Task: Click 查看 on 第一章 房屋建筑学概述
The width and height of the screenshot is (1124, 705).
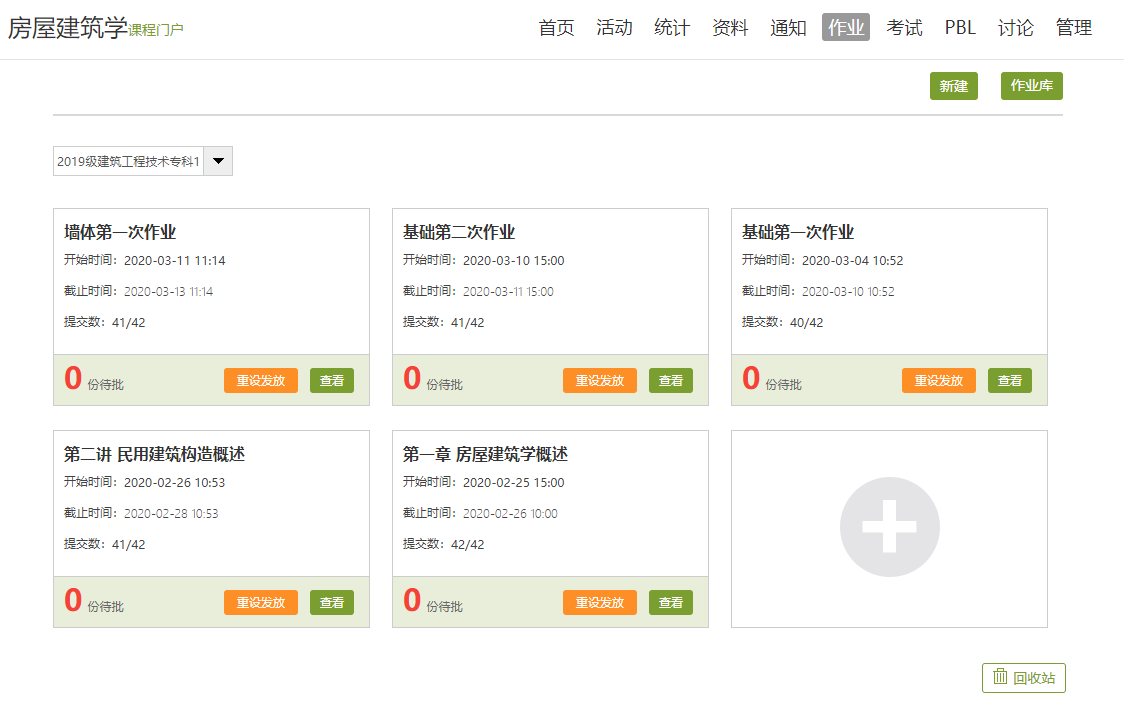Action: pyautogui.click(x=671, y=603)
